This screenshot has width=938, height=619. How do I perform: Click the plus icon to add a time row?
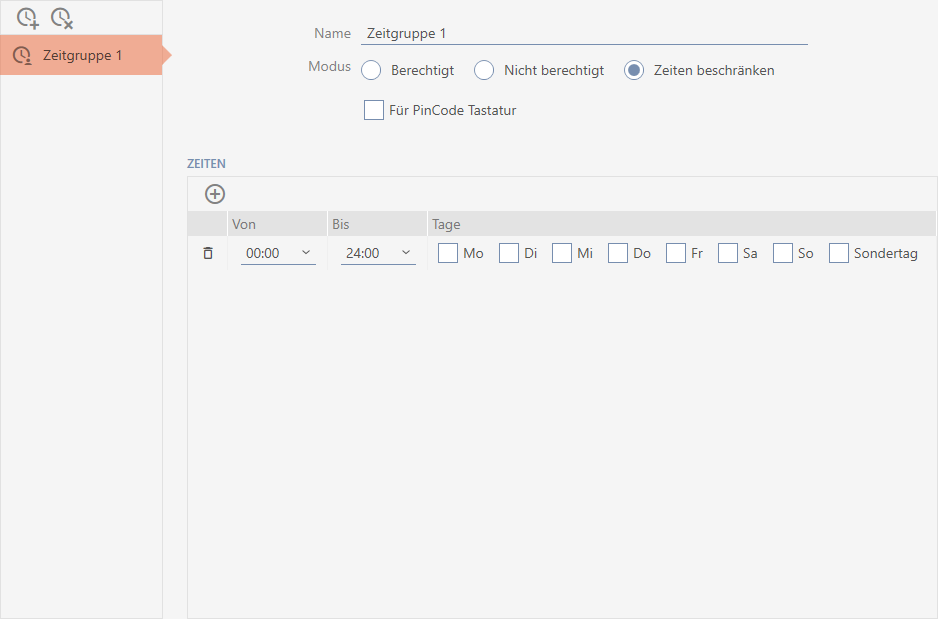(x=215, y=194)
